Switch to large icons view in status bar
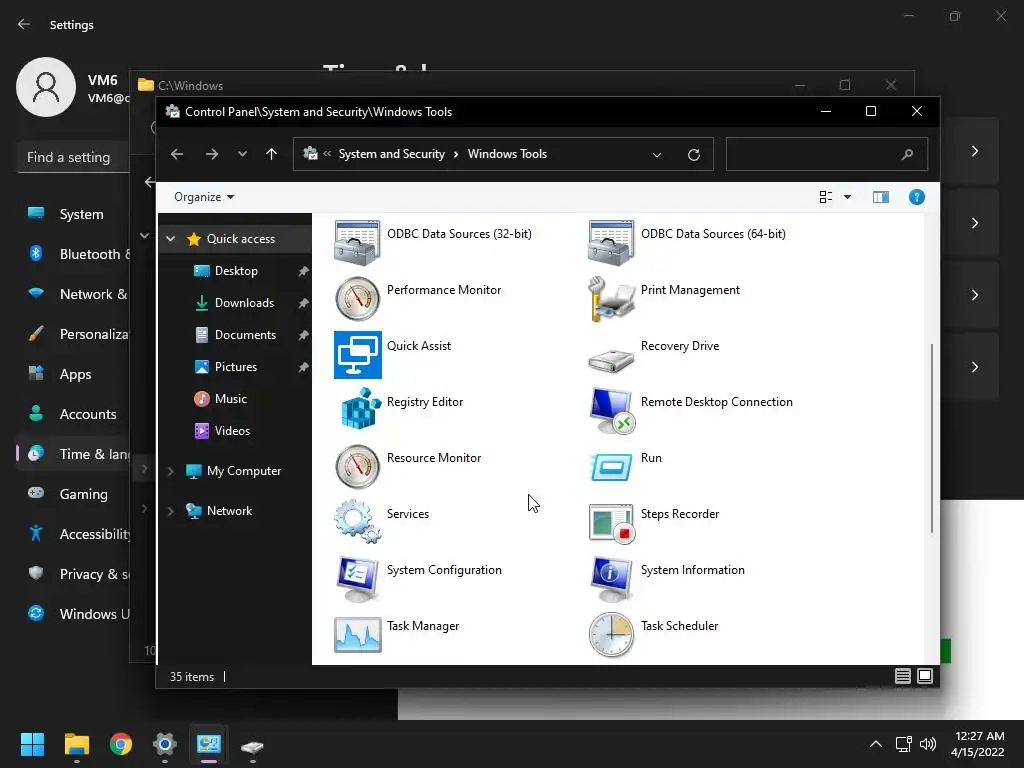The width and height of the screenshot is (1024, 768). tap(925, 676)
